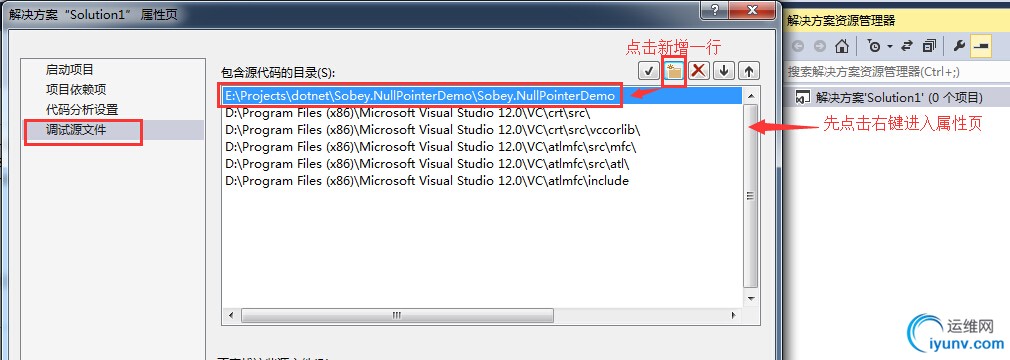Click directory list vertical scrollbar up arrow
Viewport: 1010px width, 360px height.
750,95
